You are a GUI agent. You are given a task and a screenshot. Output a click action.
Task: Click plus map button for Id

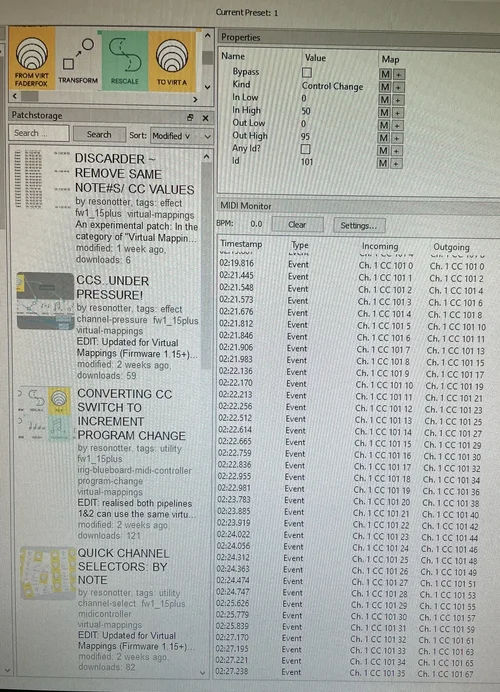click(x=395, y=164)
